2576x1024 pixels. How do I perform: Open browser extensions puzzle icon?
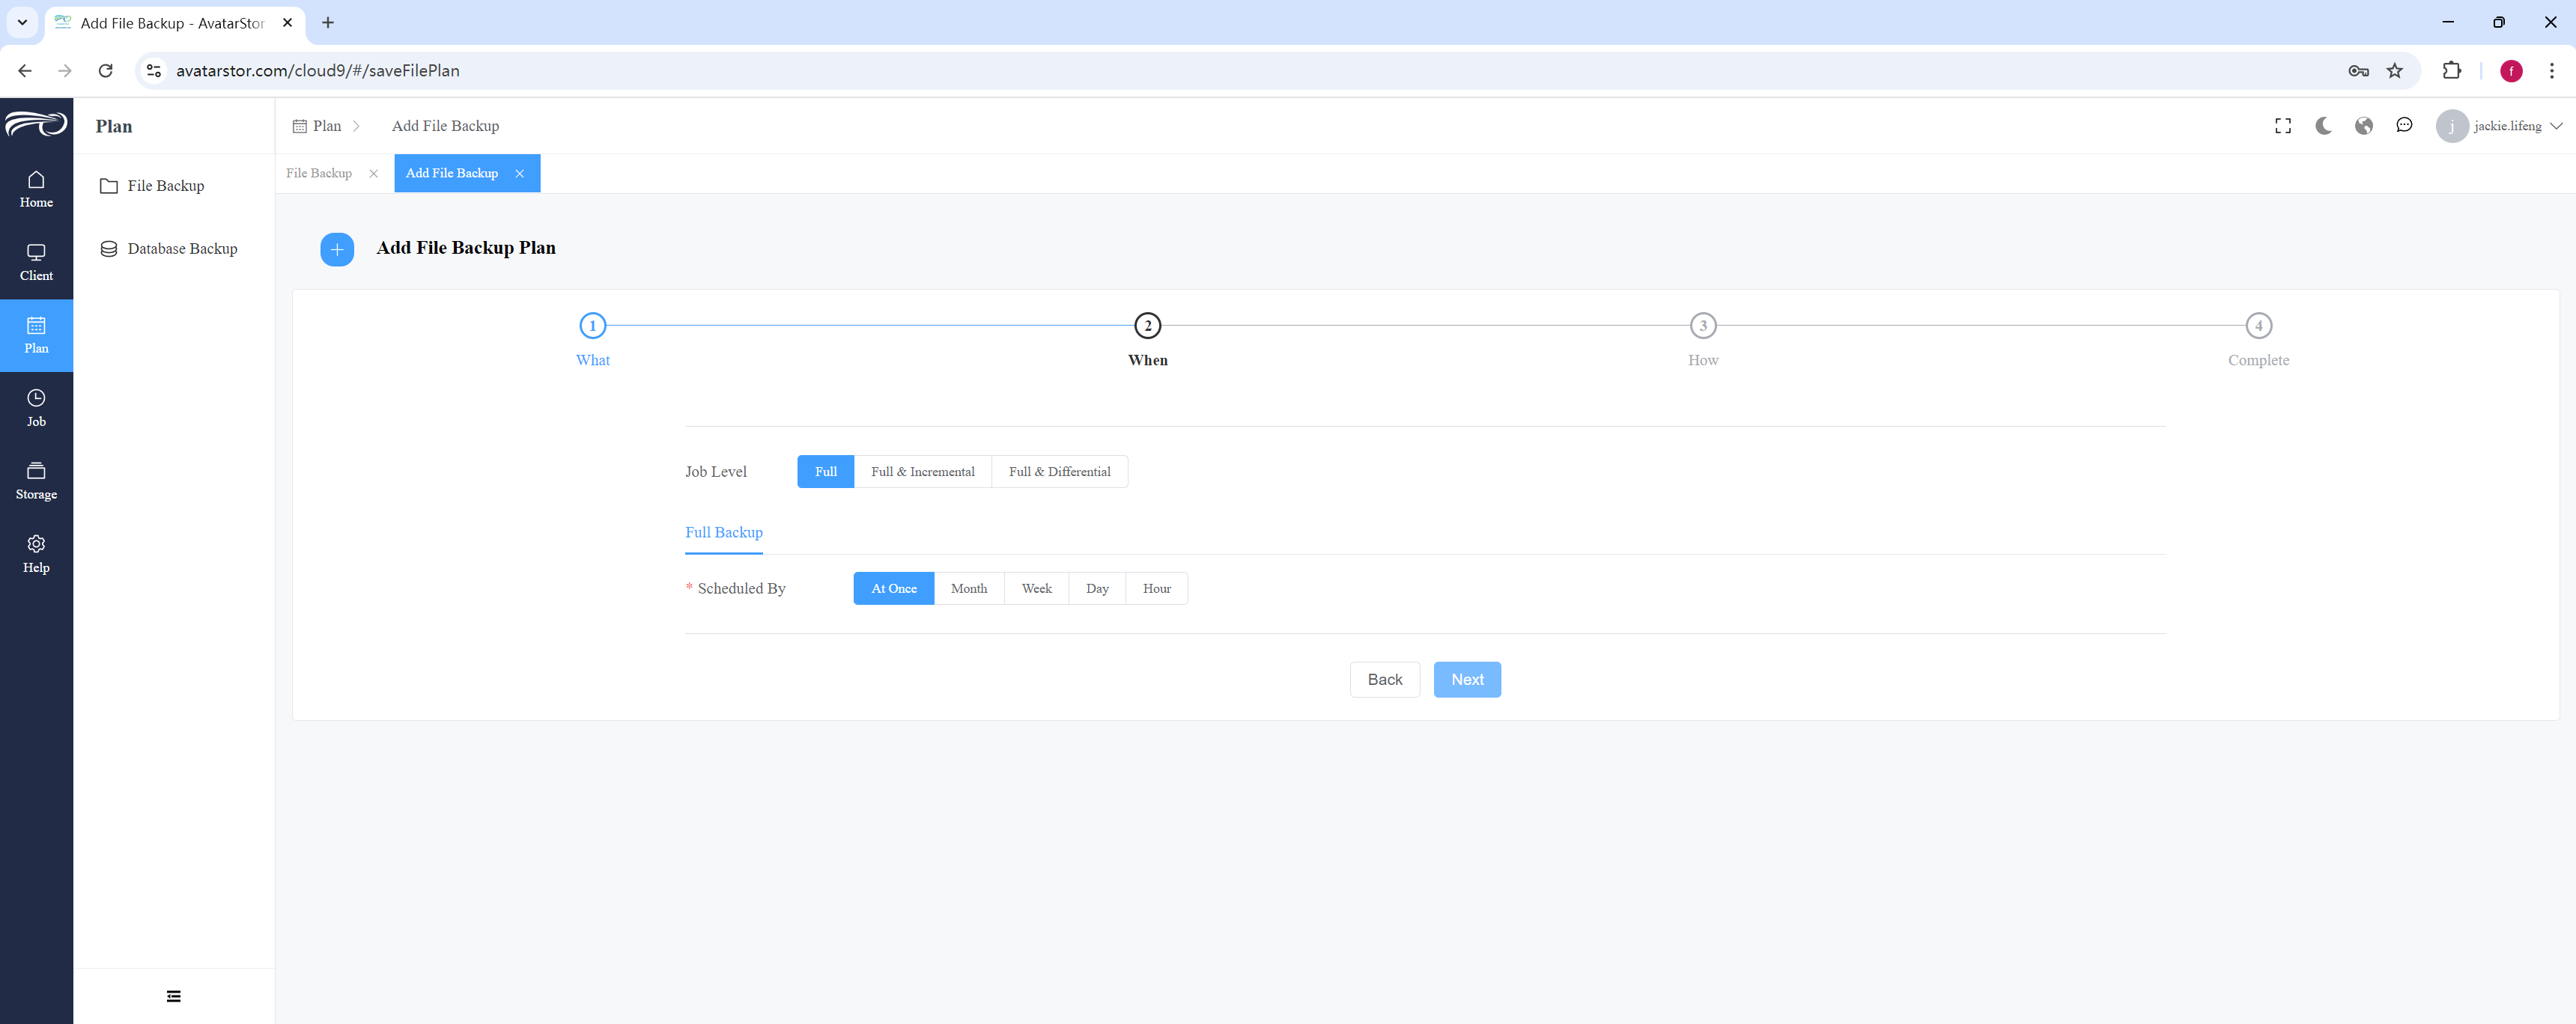tap(2451, 71)
